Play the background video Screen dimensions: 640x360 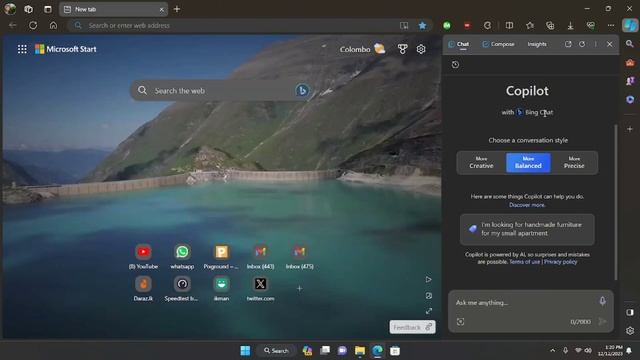(x=429, y=280)
